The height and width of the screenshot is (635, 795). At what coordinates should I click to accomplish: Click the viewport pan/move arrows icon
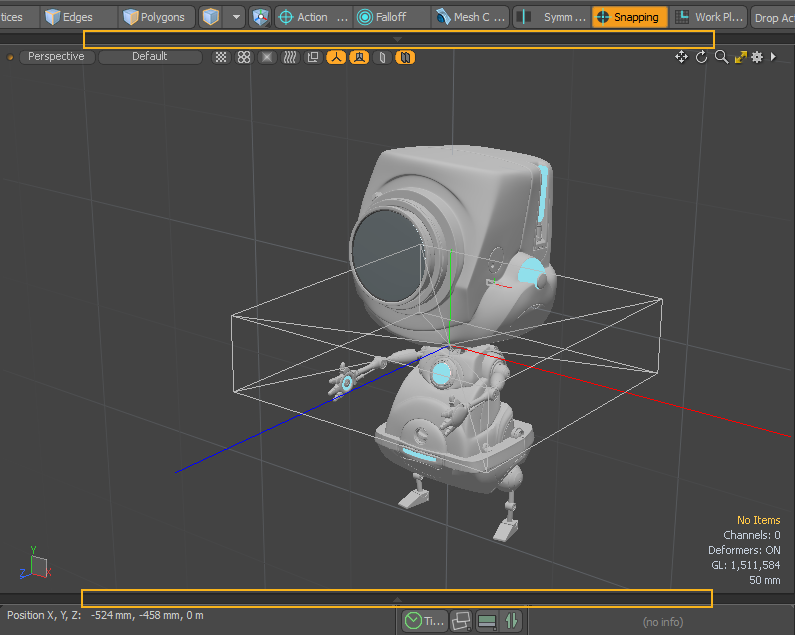click(681, 57)
